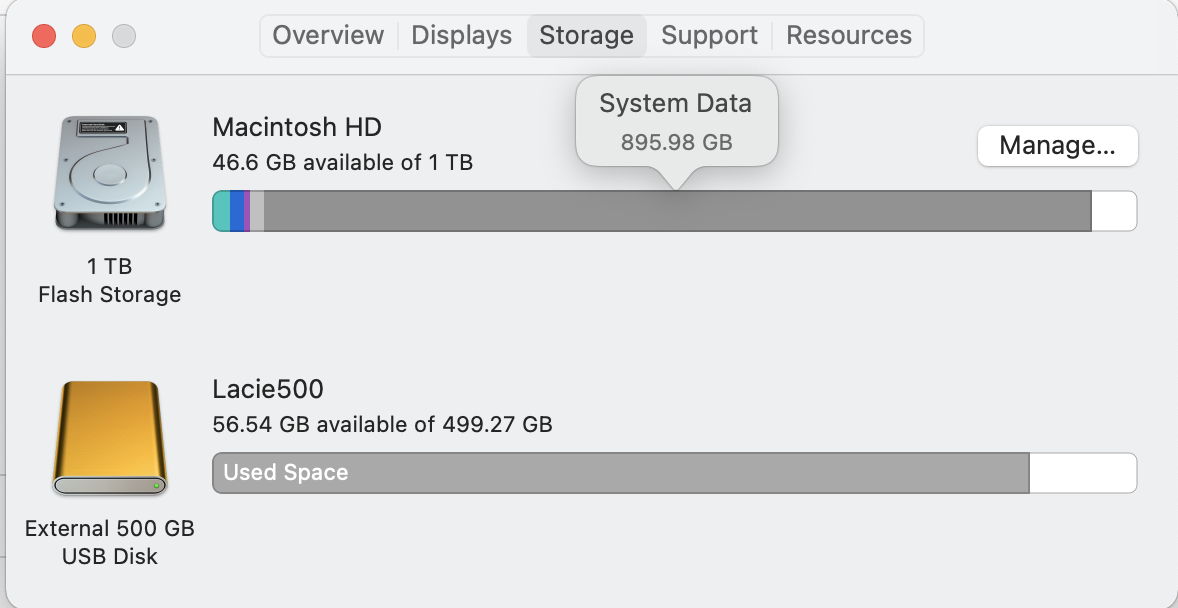Click the purple segment of storage bar
The image size is (1178, 608).
(x=247, y=212)
